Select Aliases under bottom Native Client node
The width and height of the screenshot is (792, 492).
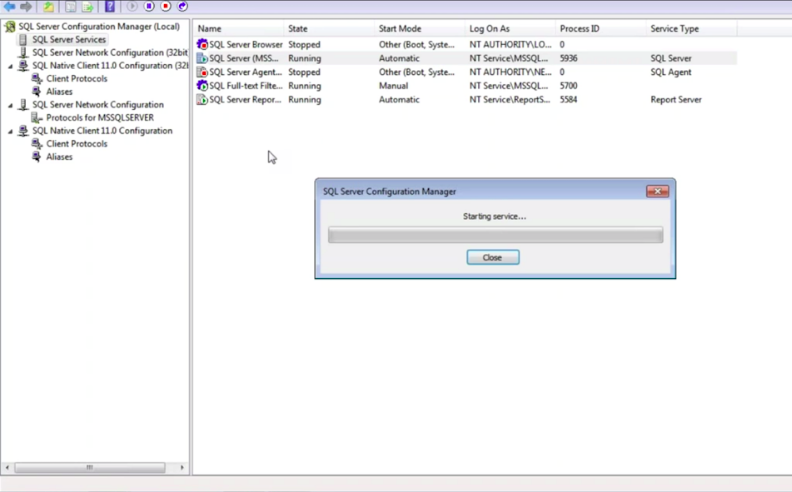[60, 157]
